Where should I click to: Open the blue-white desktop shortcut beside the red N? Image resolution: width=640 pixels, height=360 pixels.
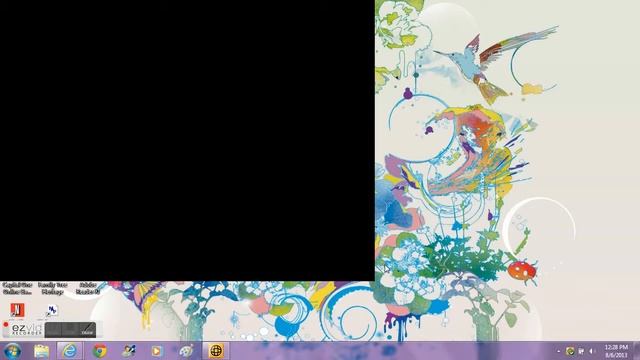click(x=51, y=311)
